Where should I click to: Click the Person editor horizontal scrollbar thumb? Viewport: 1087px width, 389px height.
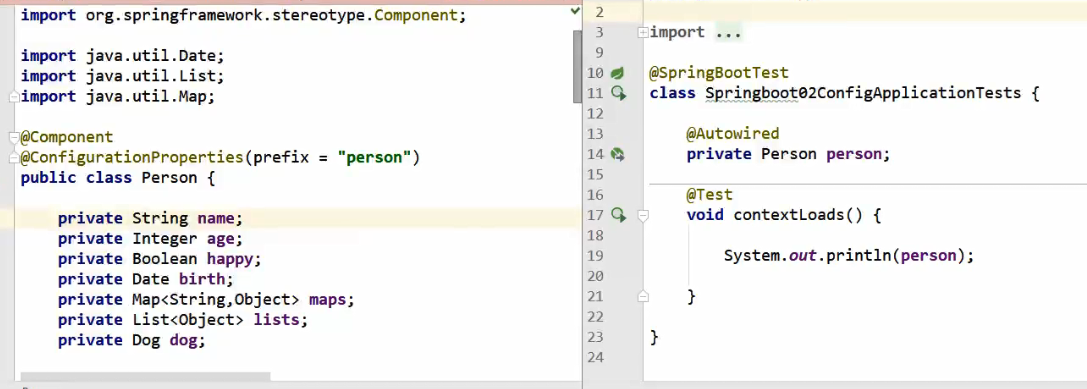click(x=146, y=377)
